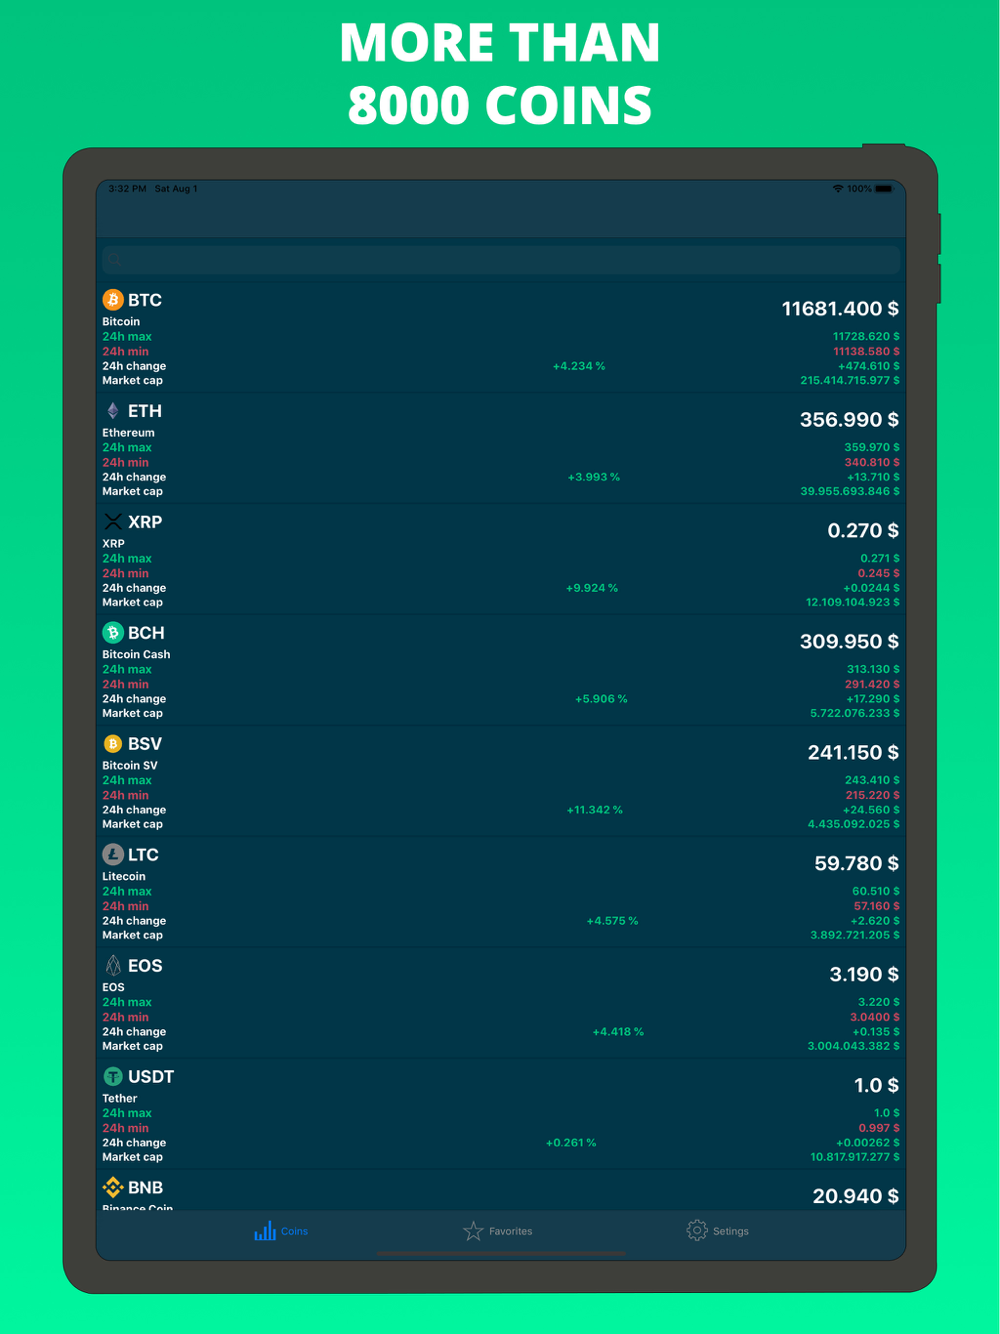Click the market cap 5.722.076.233 $

[x=855, y=714]
